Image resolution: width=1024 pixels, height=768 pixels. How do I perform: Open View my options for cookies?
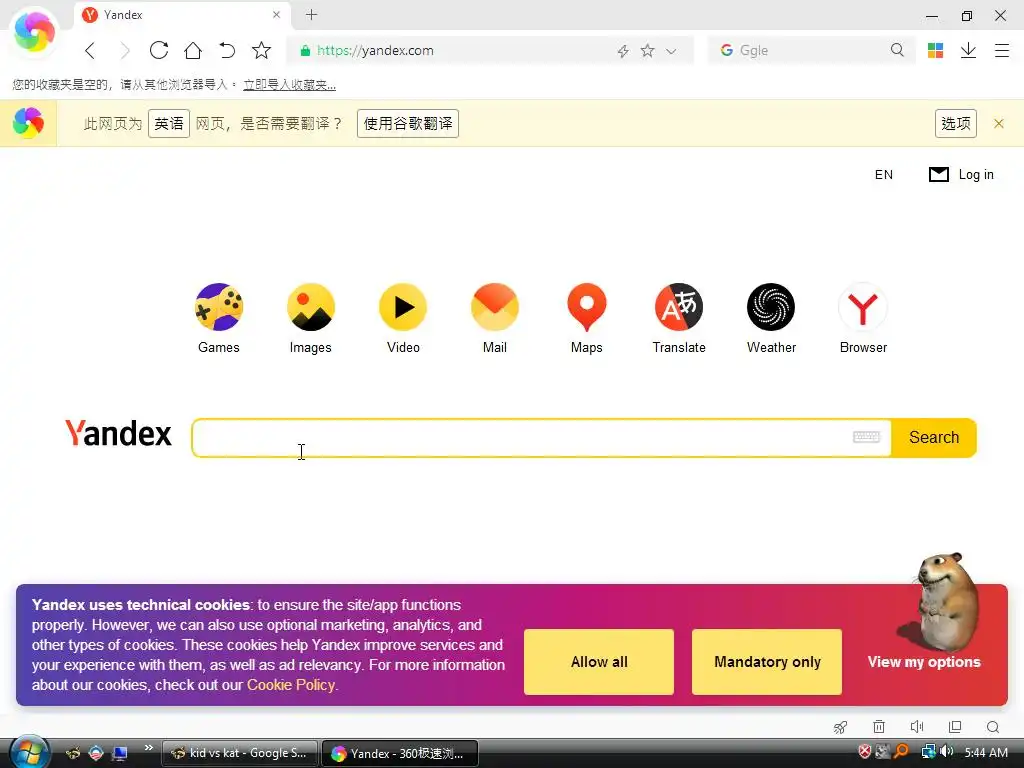(924, 662)
